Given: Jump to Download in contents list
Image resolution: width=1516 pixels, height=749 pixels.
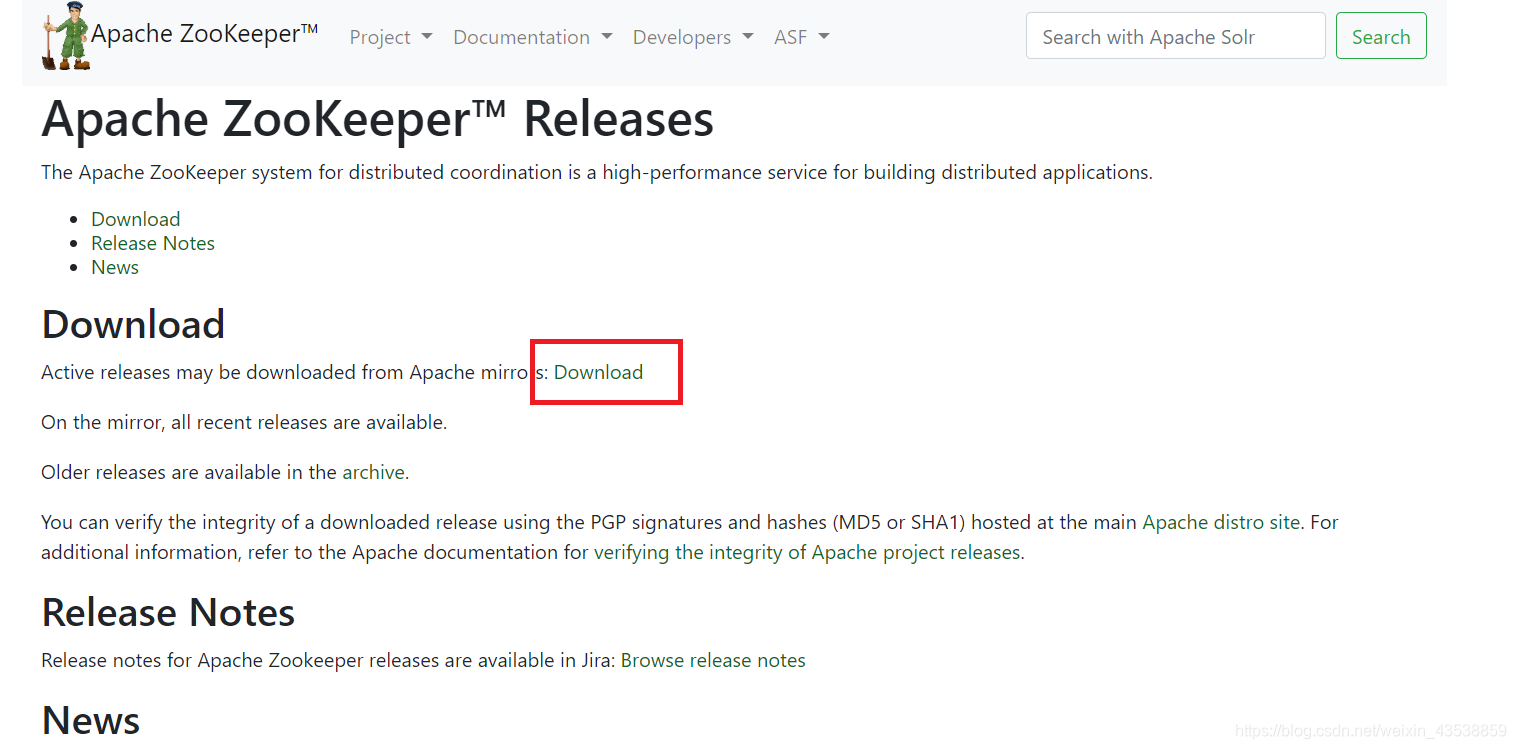Looking at the screenshot, I should click(x=136, y=219).
